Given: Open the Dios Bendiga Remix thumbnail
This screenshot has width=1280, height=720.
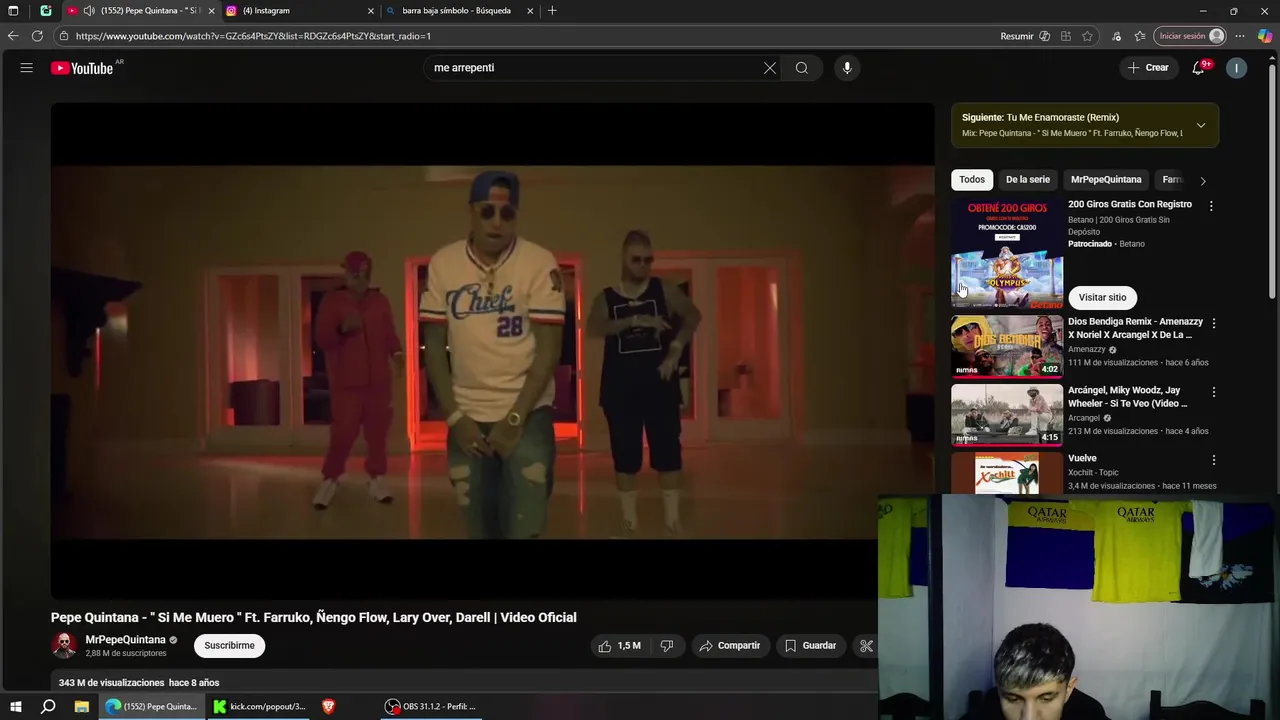Looking at the screenshot, I should pos(1007,346).
